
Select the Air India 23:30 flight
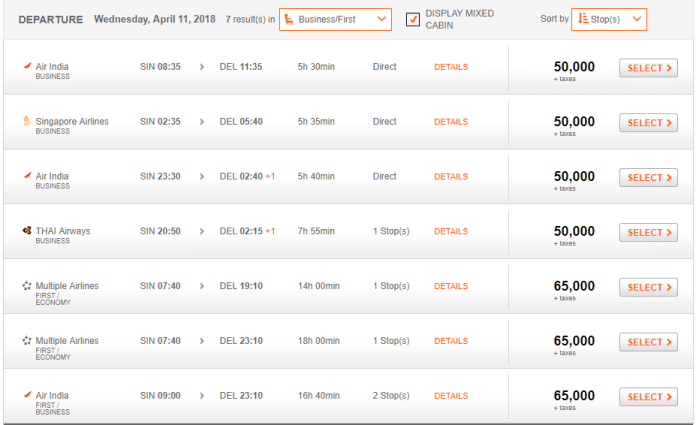point(648,178)
